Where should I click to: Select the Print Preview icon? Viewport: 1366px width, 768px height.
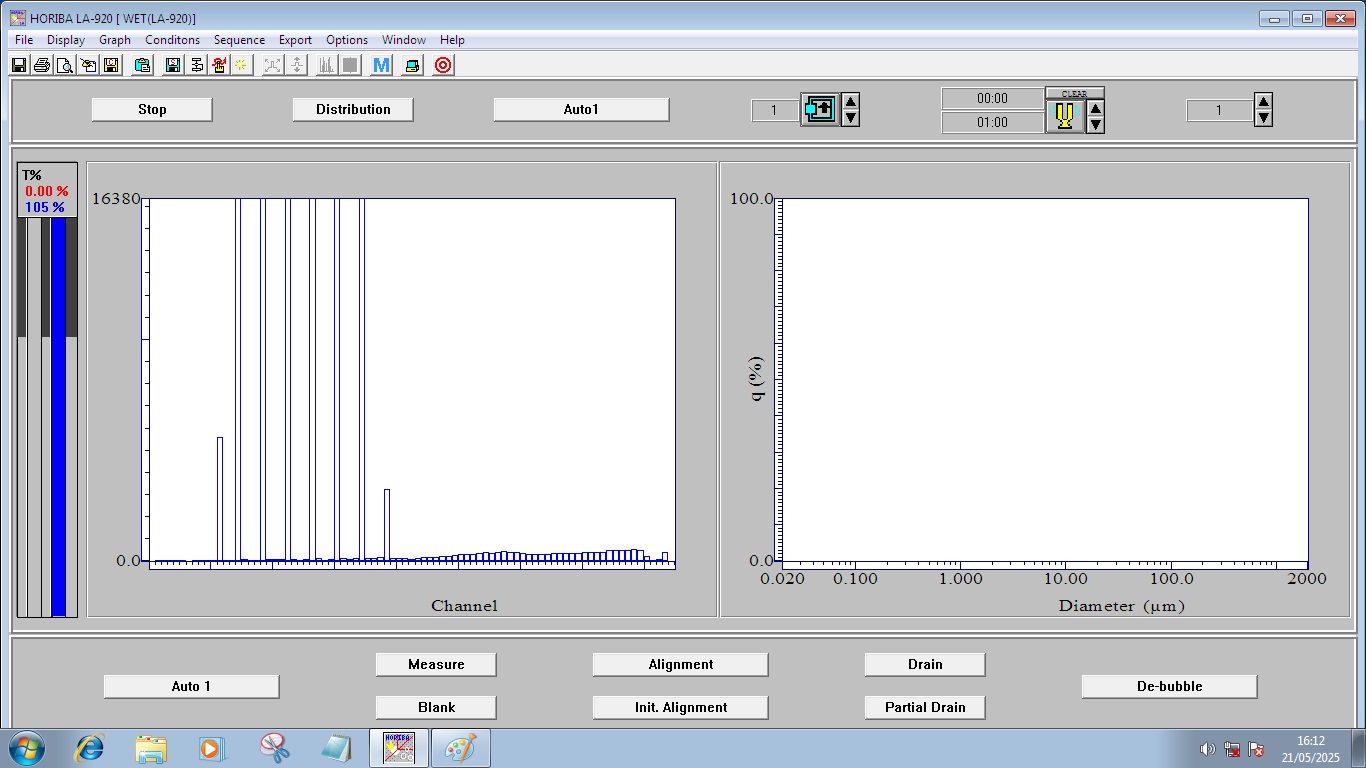click(64, 65)
